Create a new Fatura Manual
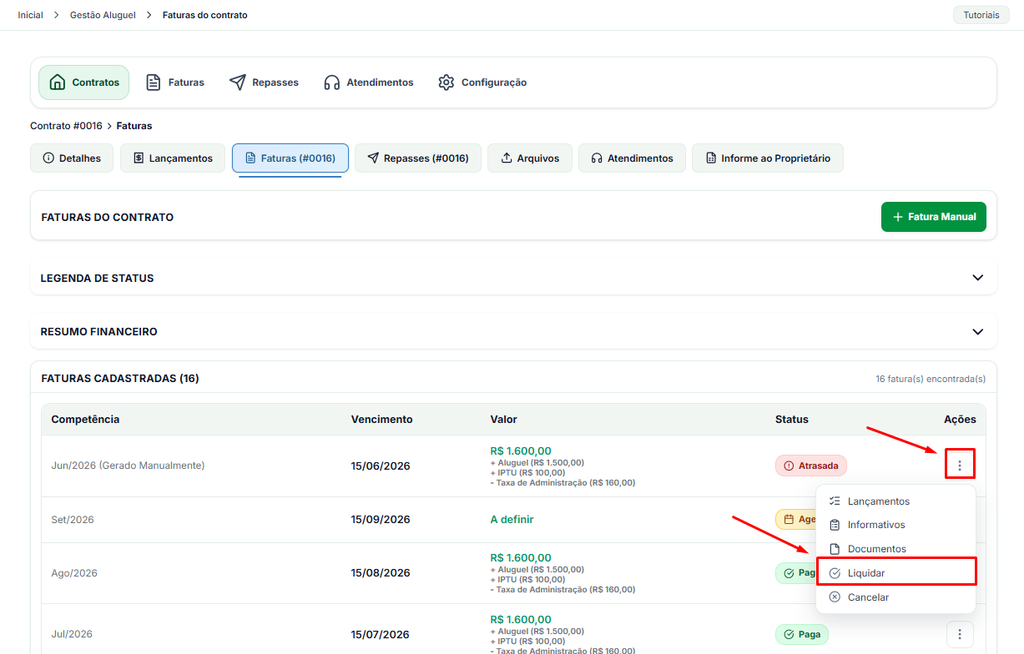 pyautogui.click(x=933, y=217)
